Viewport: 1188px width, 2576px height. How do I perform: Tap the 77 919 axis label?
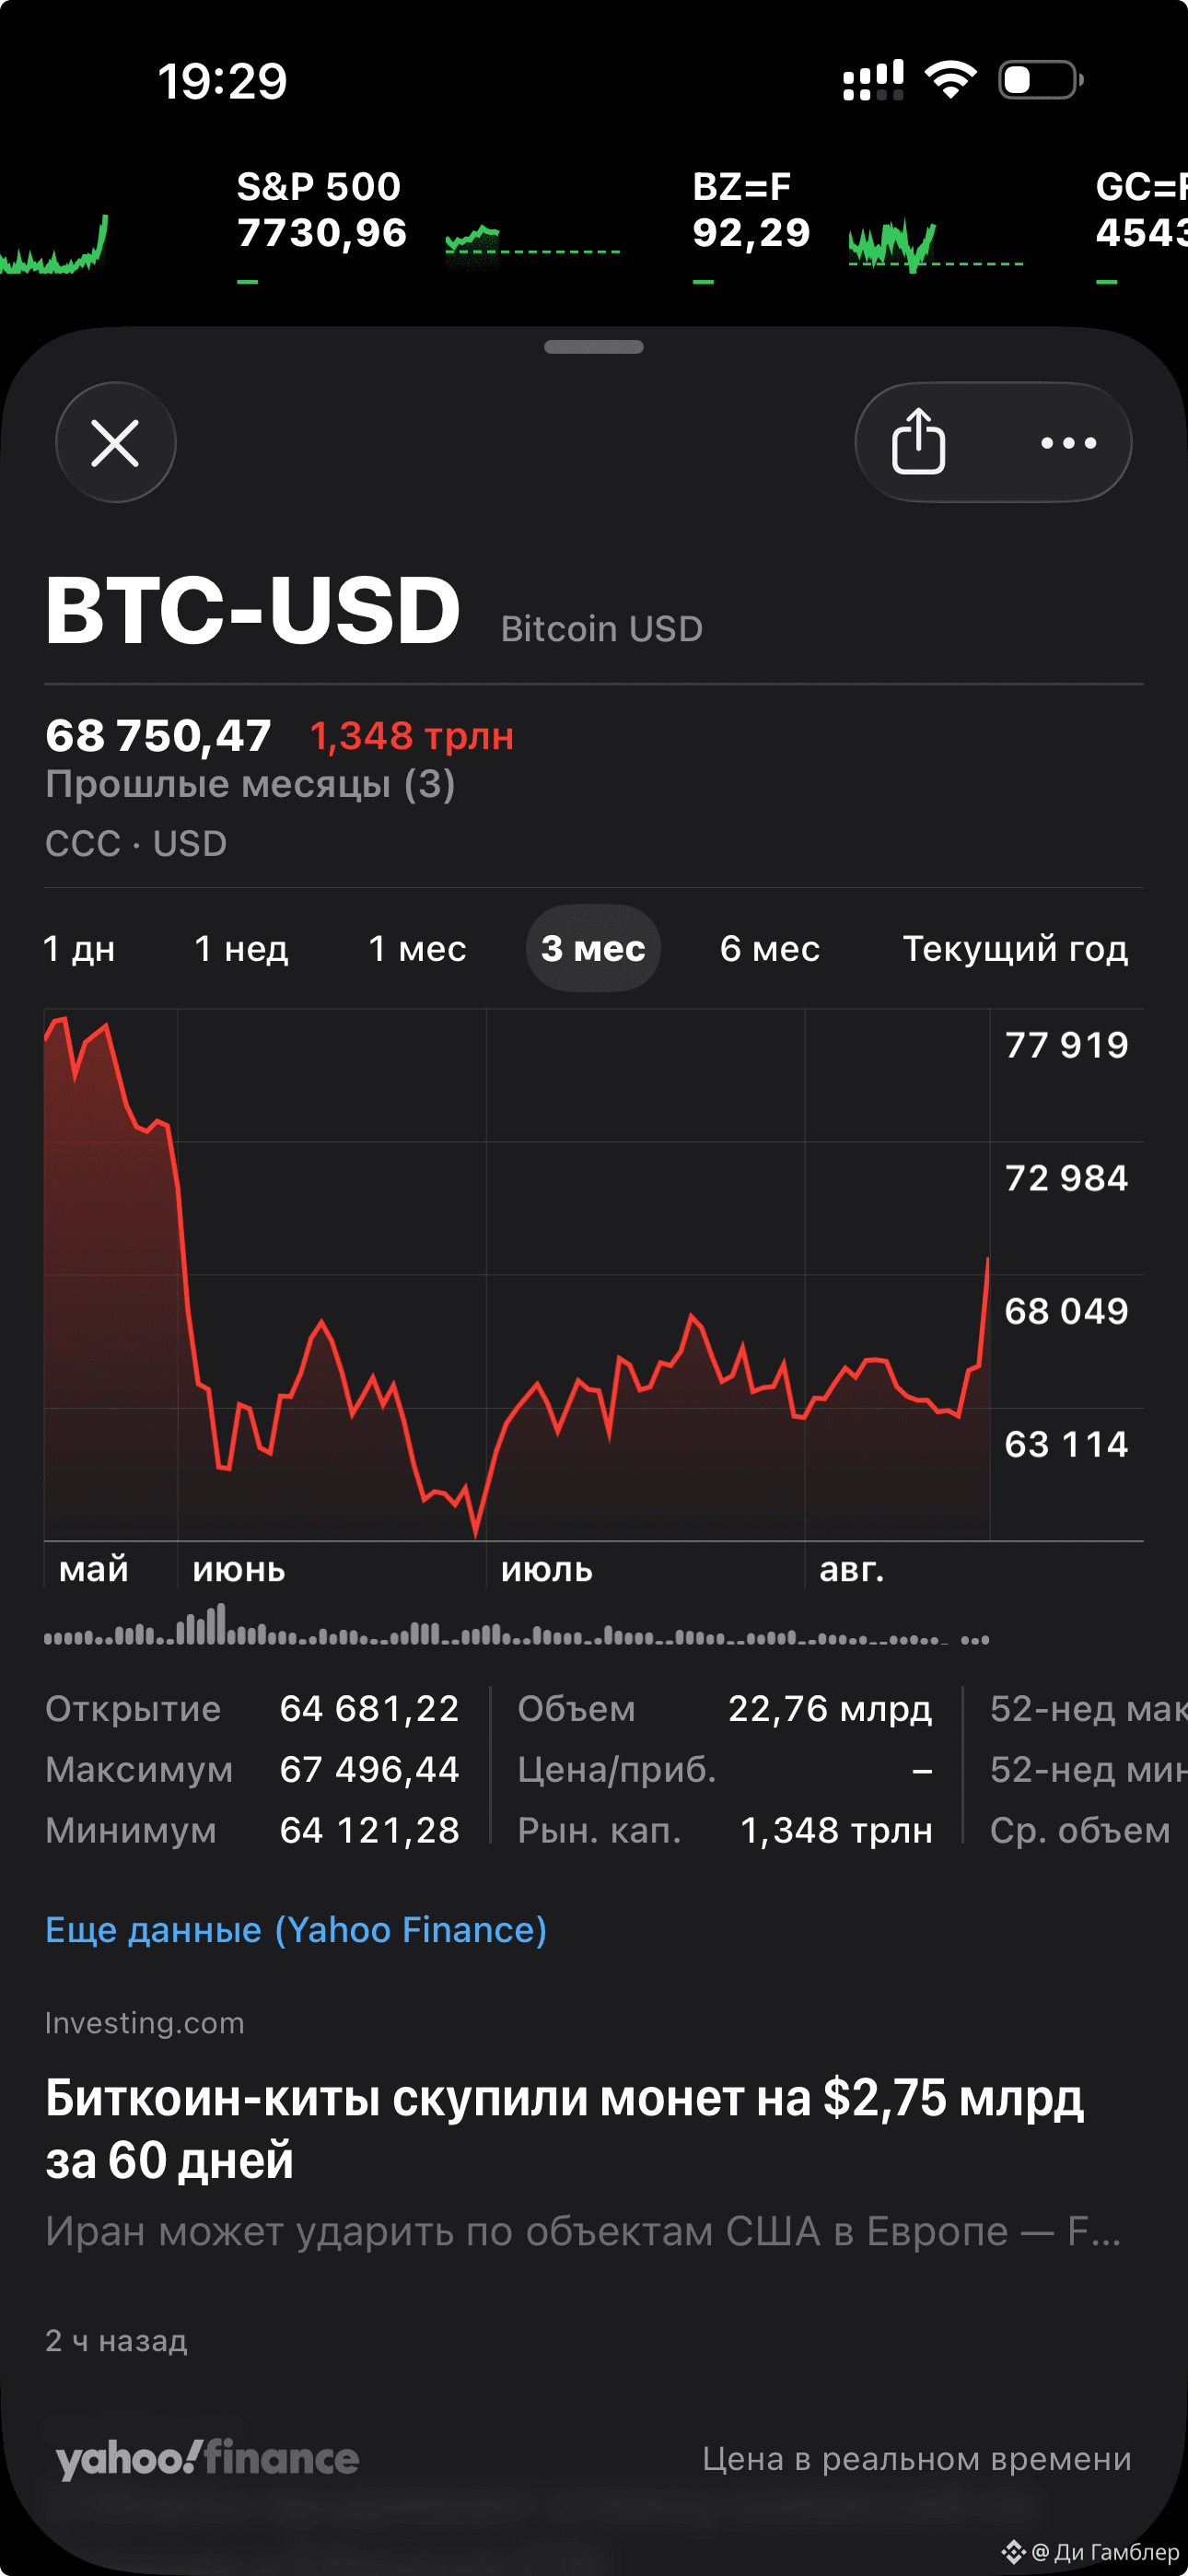point(1066,1045)
